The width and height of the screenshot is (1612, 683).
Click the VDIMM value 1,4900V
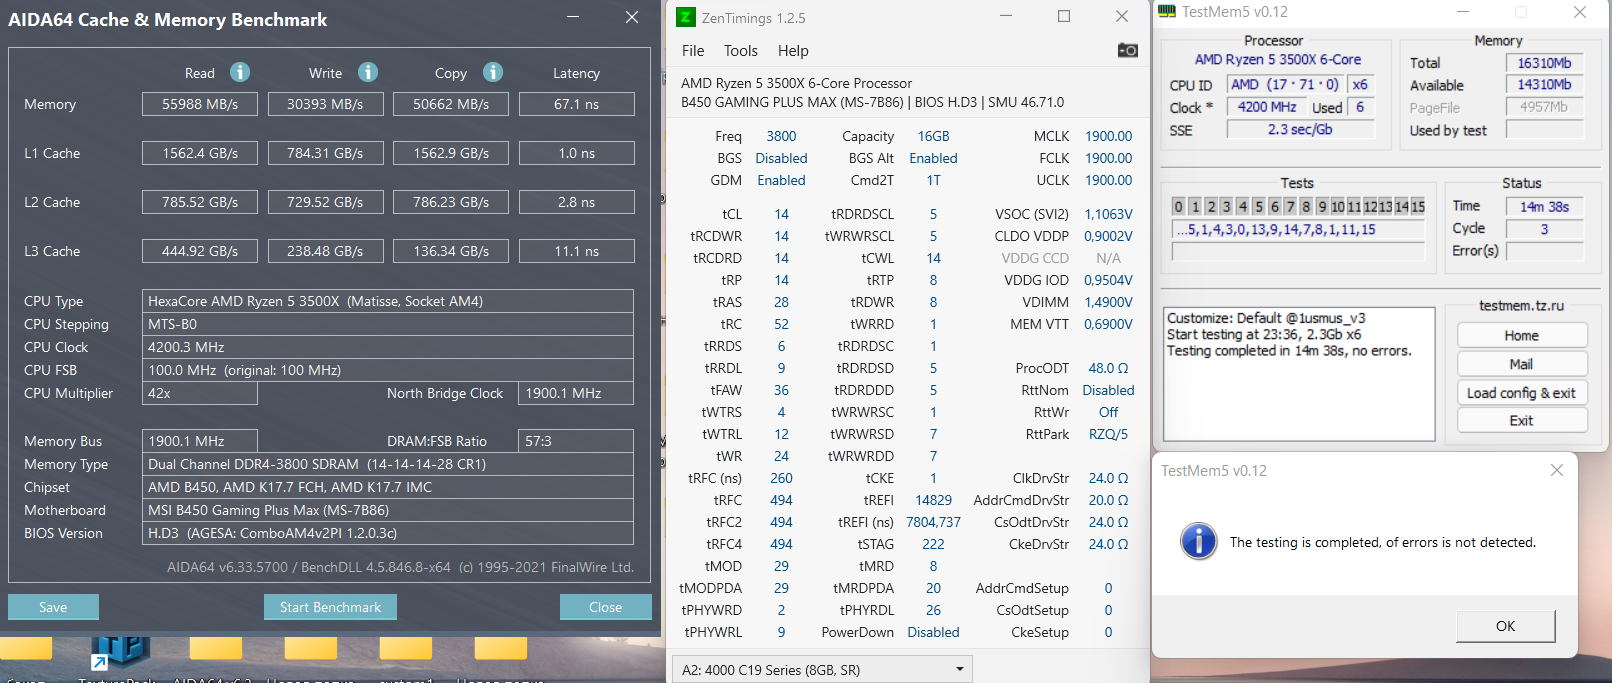click(x=1108, y=302)
